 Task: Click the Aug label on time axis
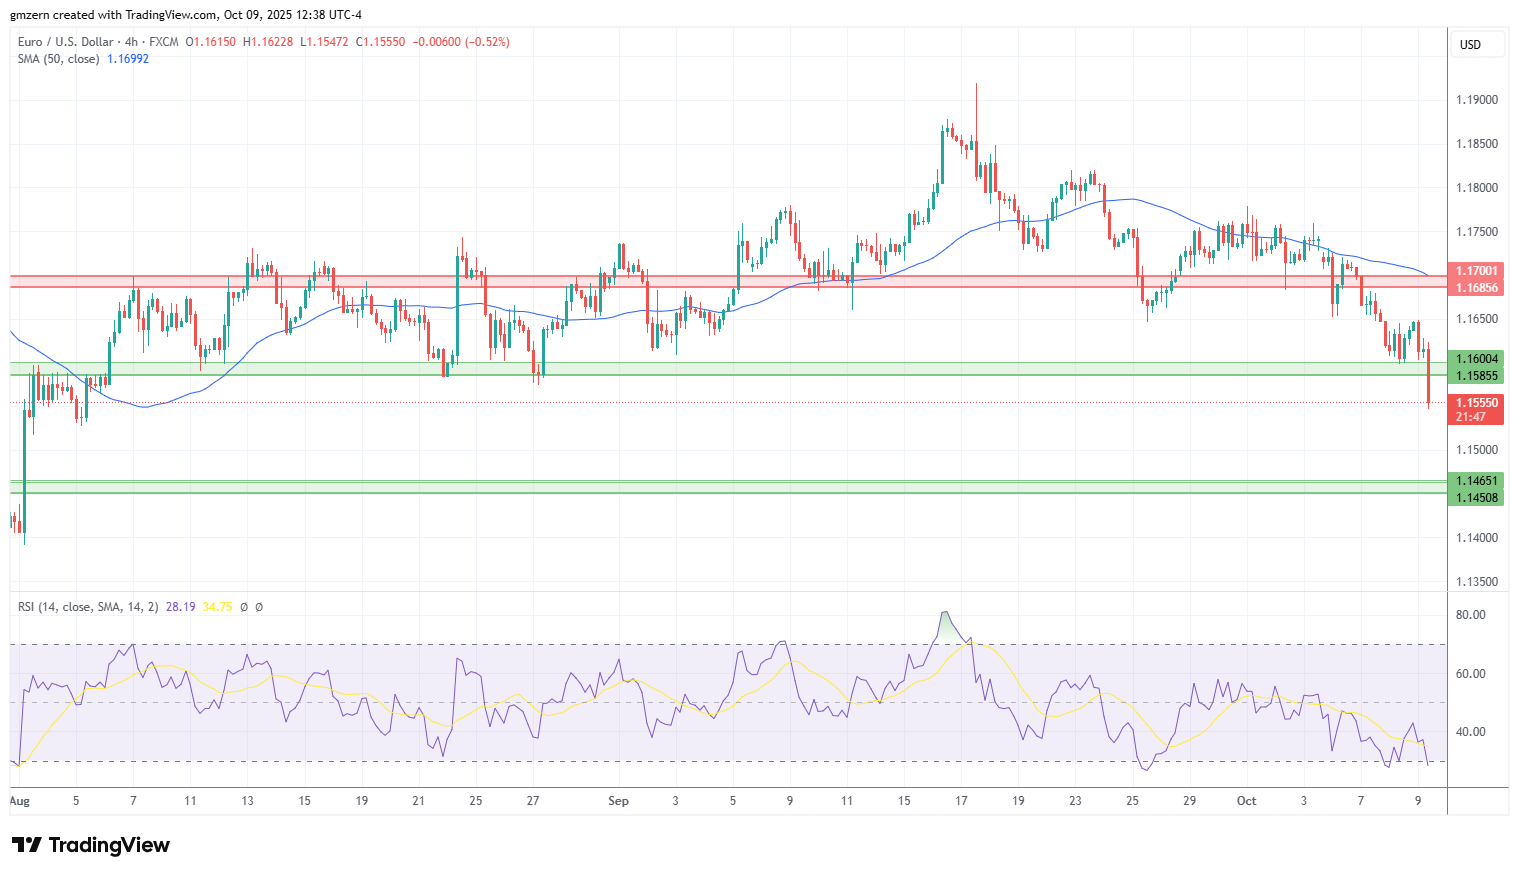pos(19,801)
